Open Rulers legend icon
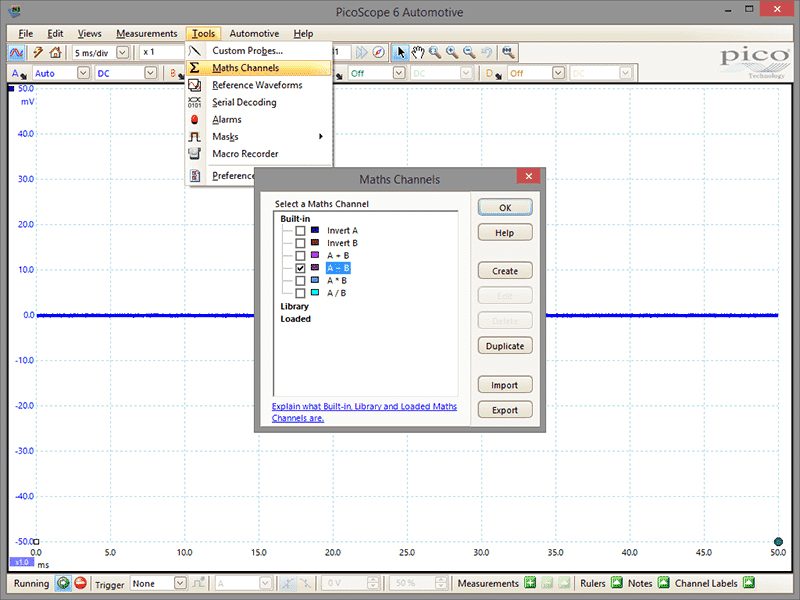800x600 pixels. click(x=616, y=583)
